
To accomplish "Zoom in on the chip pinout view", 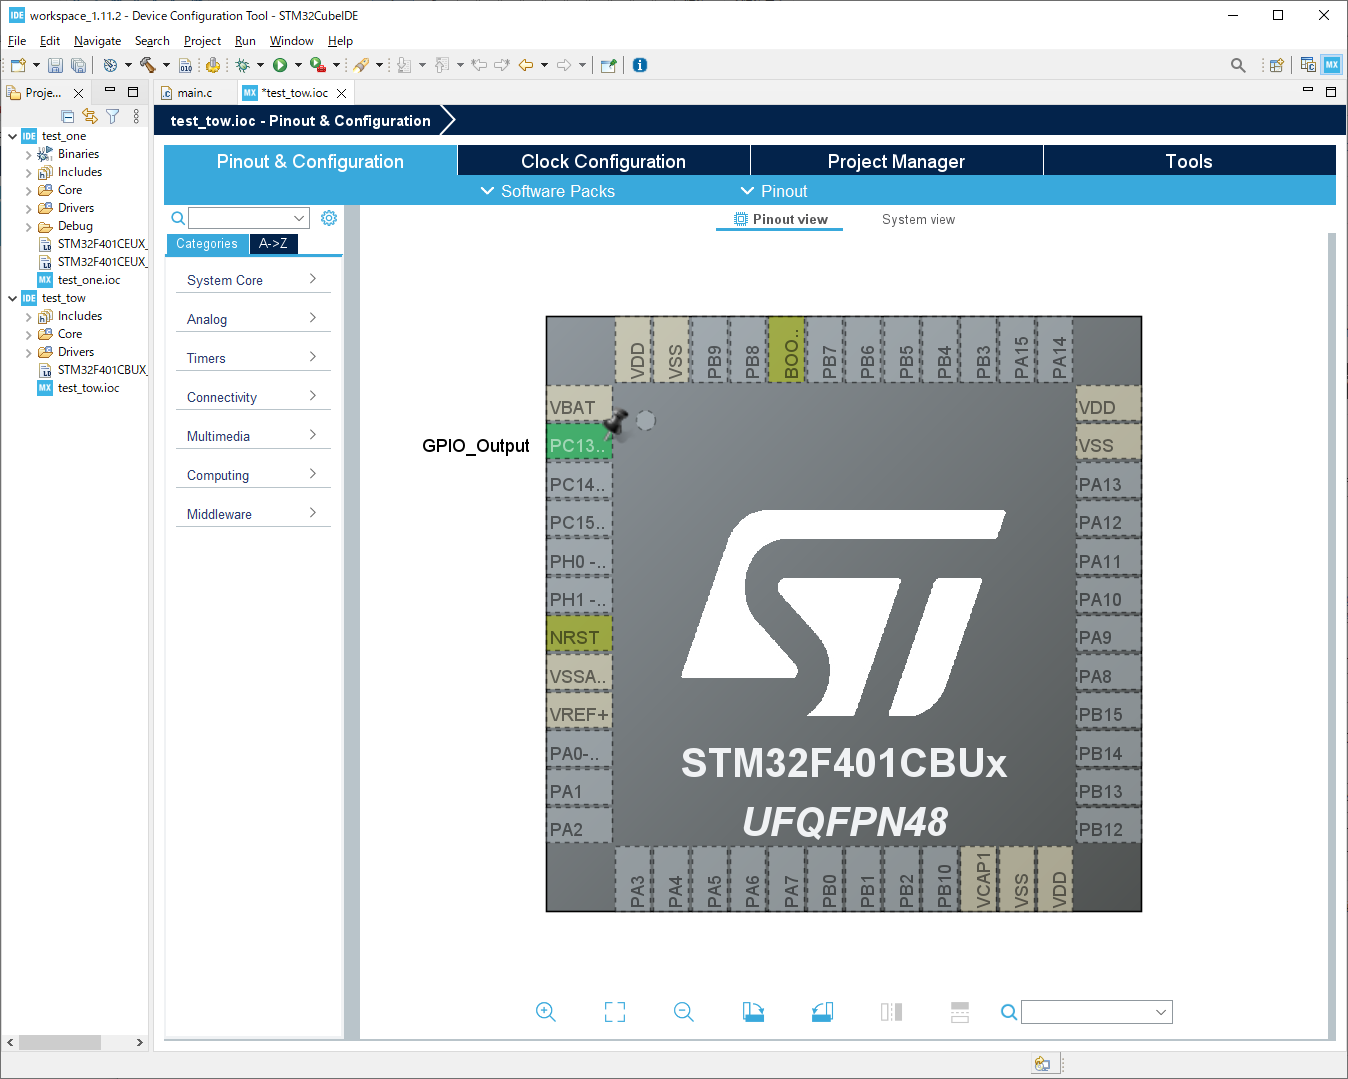I will pyautogui.click(x=546, y=1011).
